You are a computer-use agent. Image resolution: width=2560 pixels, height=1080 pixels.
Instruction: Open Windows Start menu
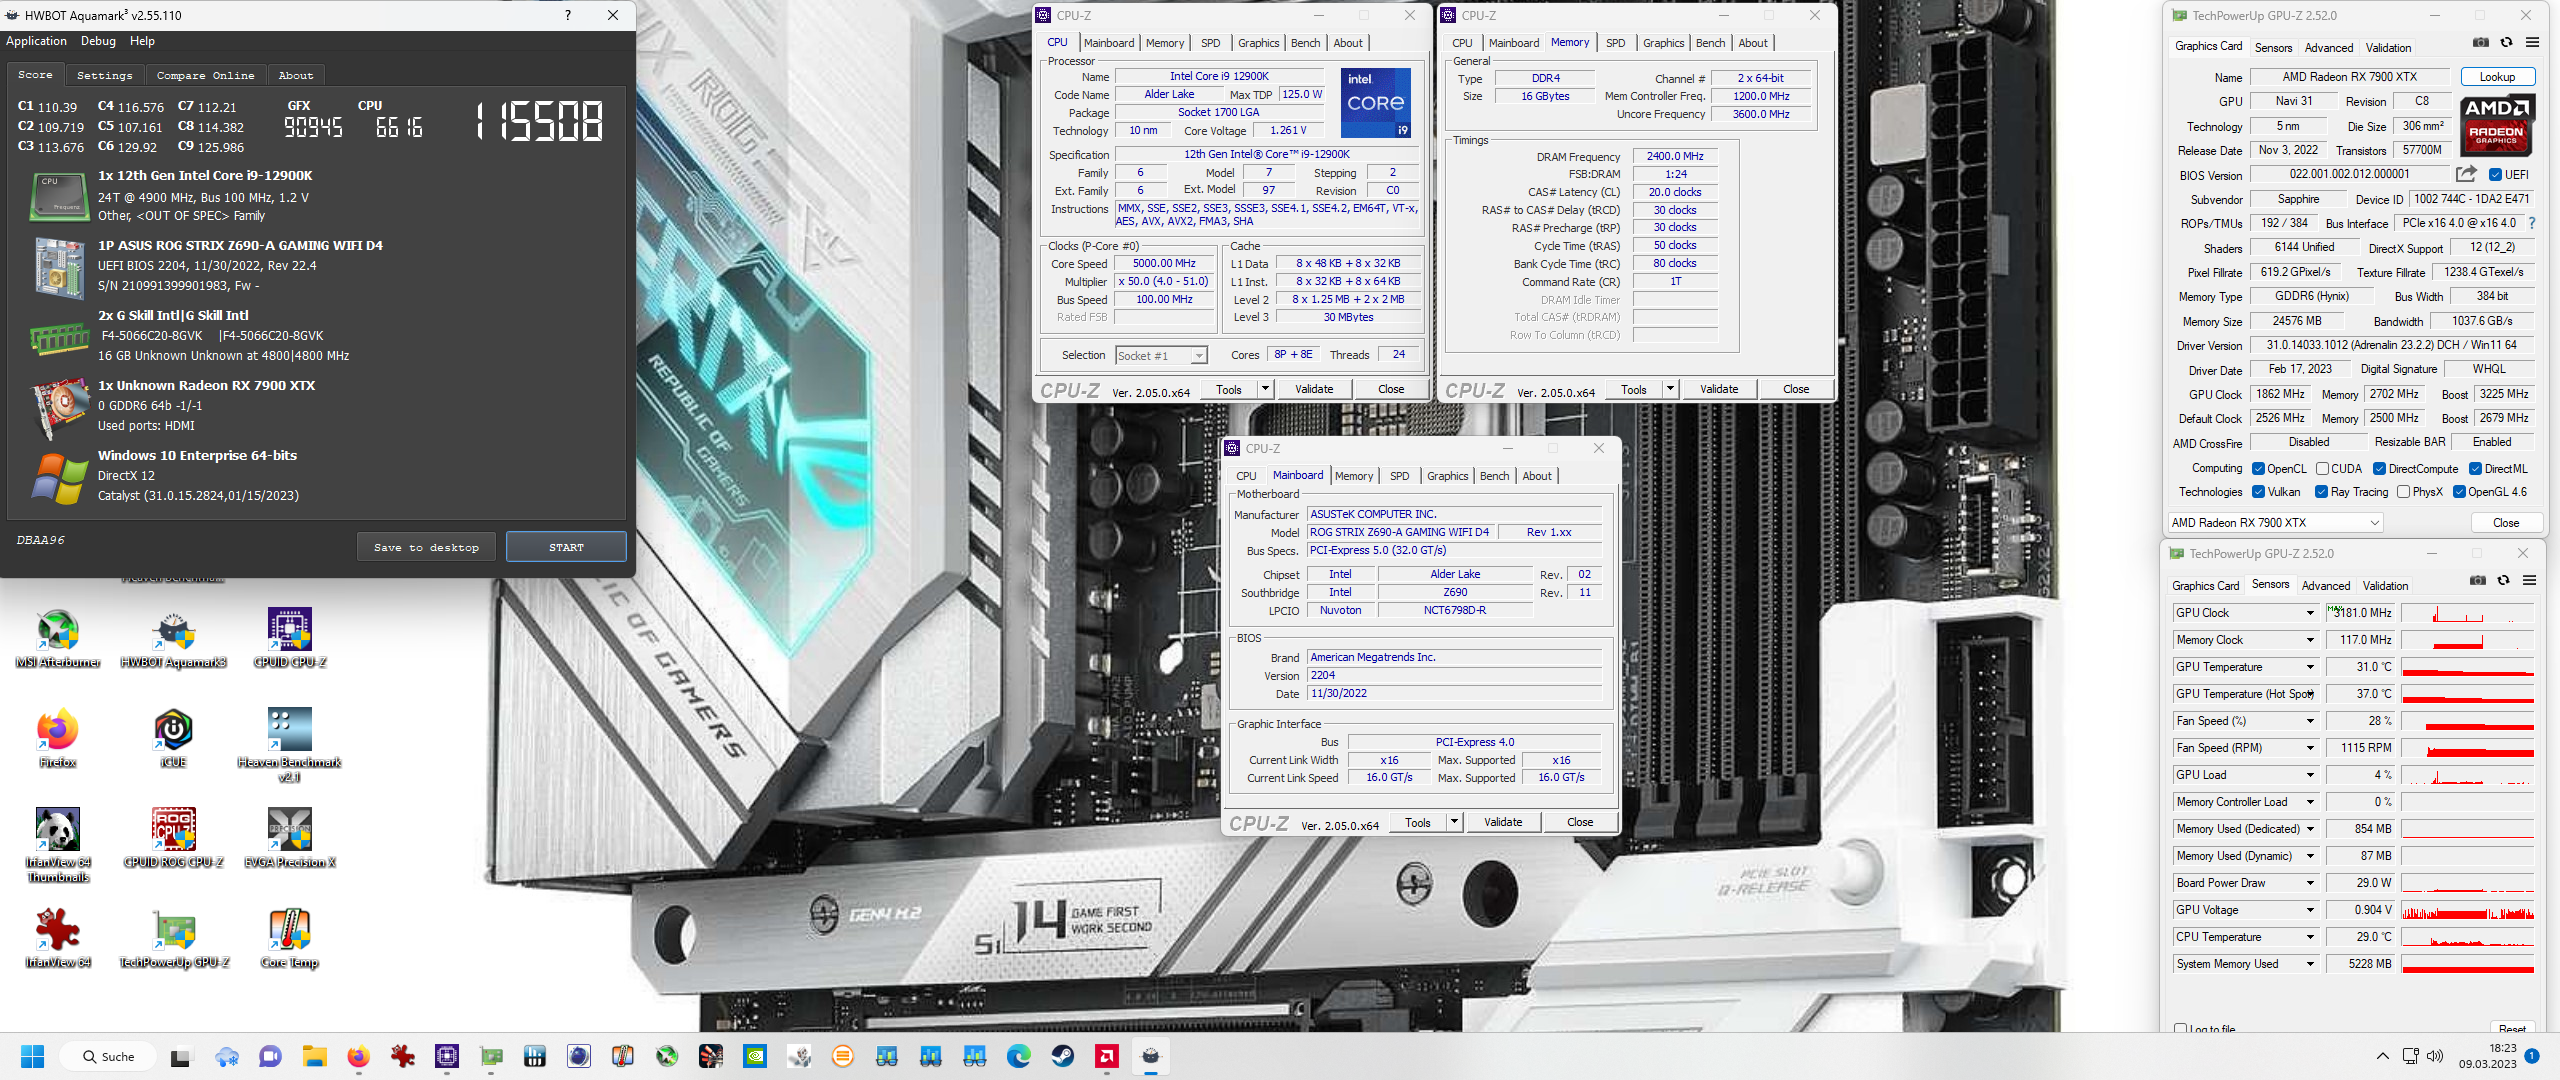(32, 1056)
